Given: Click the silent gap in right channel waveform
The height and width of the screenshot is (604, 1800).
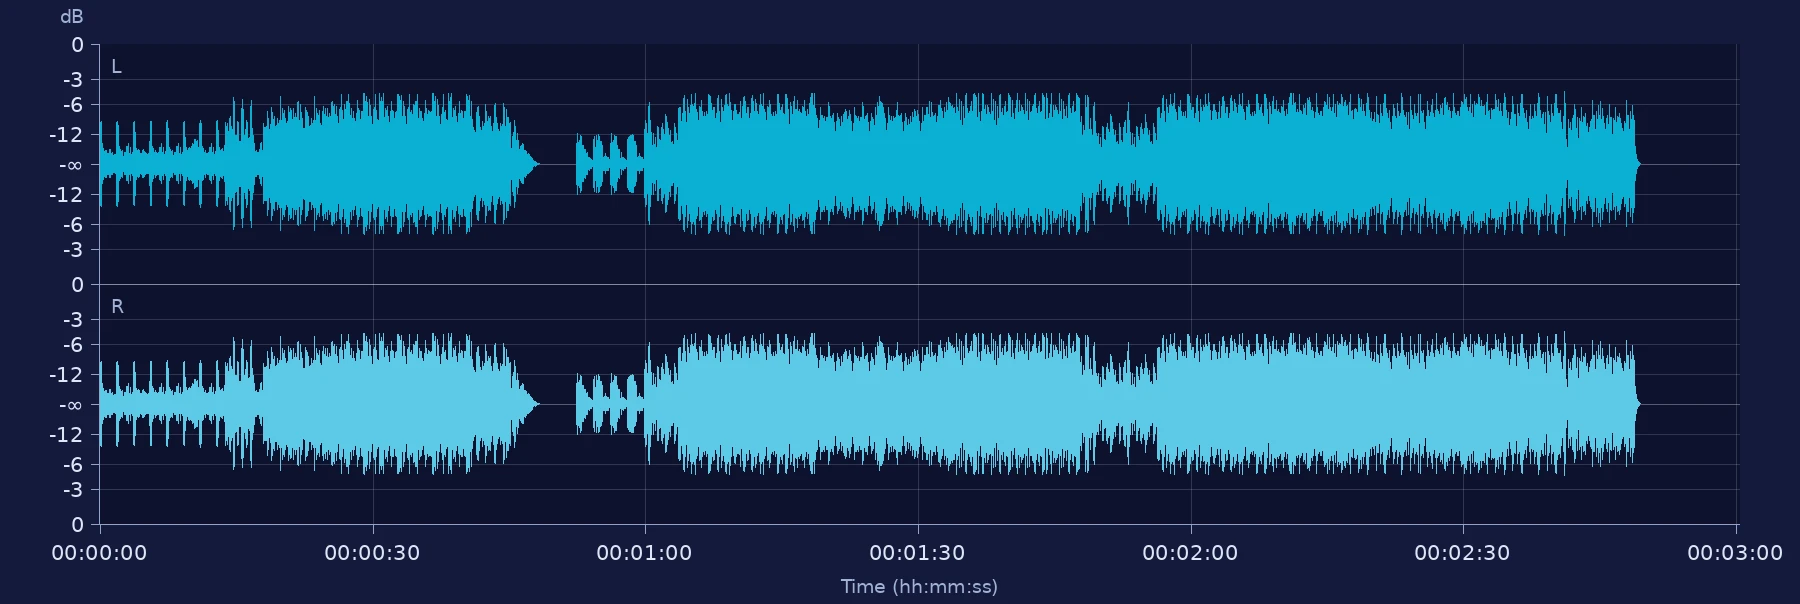Looking at the screenshot, I should tap(557, 404).
